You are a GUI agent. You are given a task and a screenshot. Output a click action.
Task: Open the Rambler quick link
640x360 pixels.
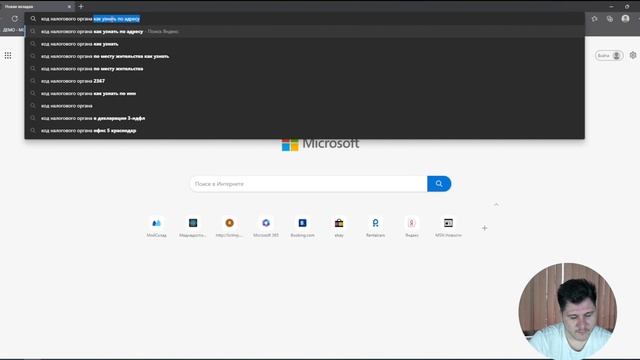[376, 227]
